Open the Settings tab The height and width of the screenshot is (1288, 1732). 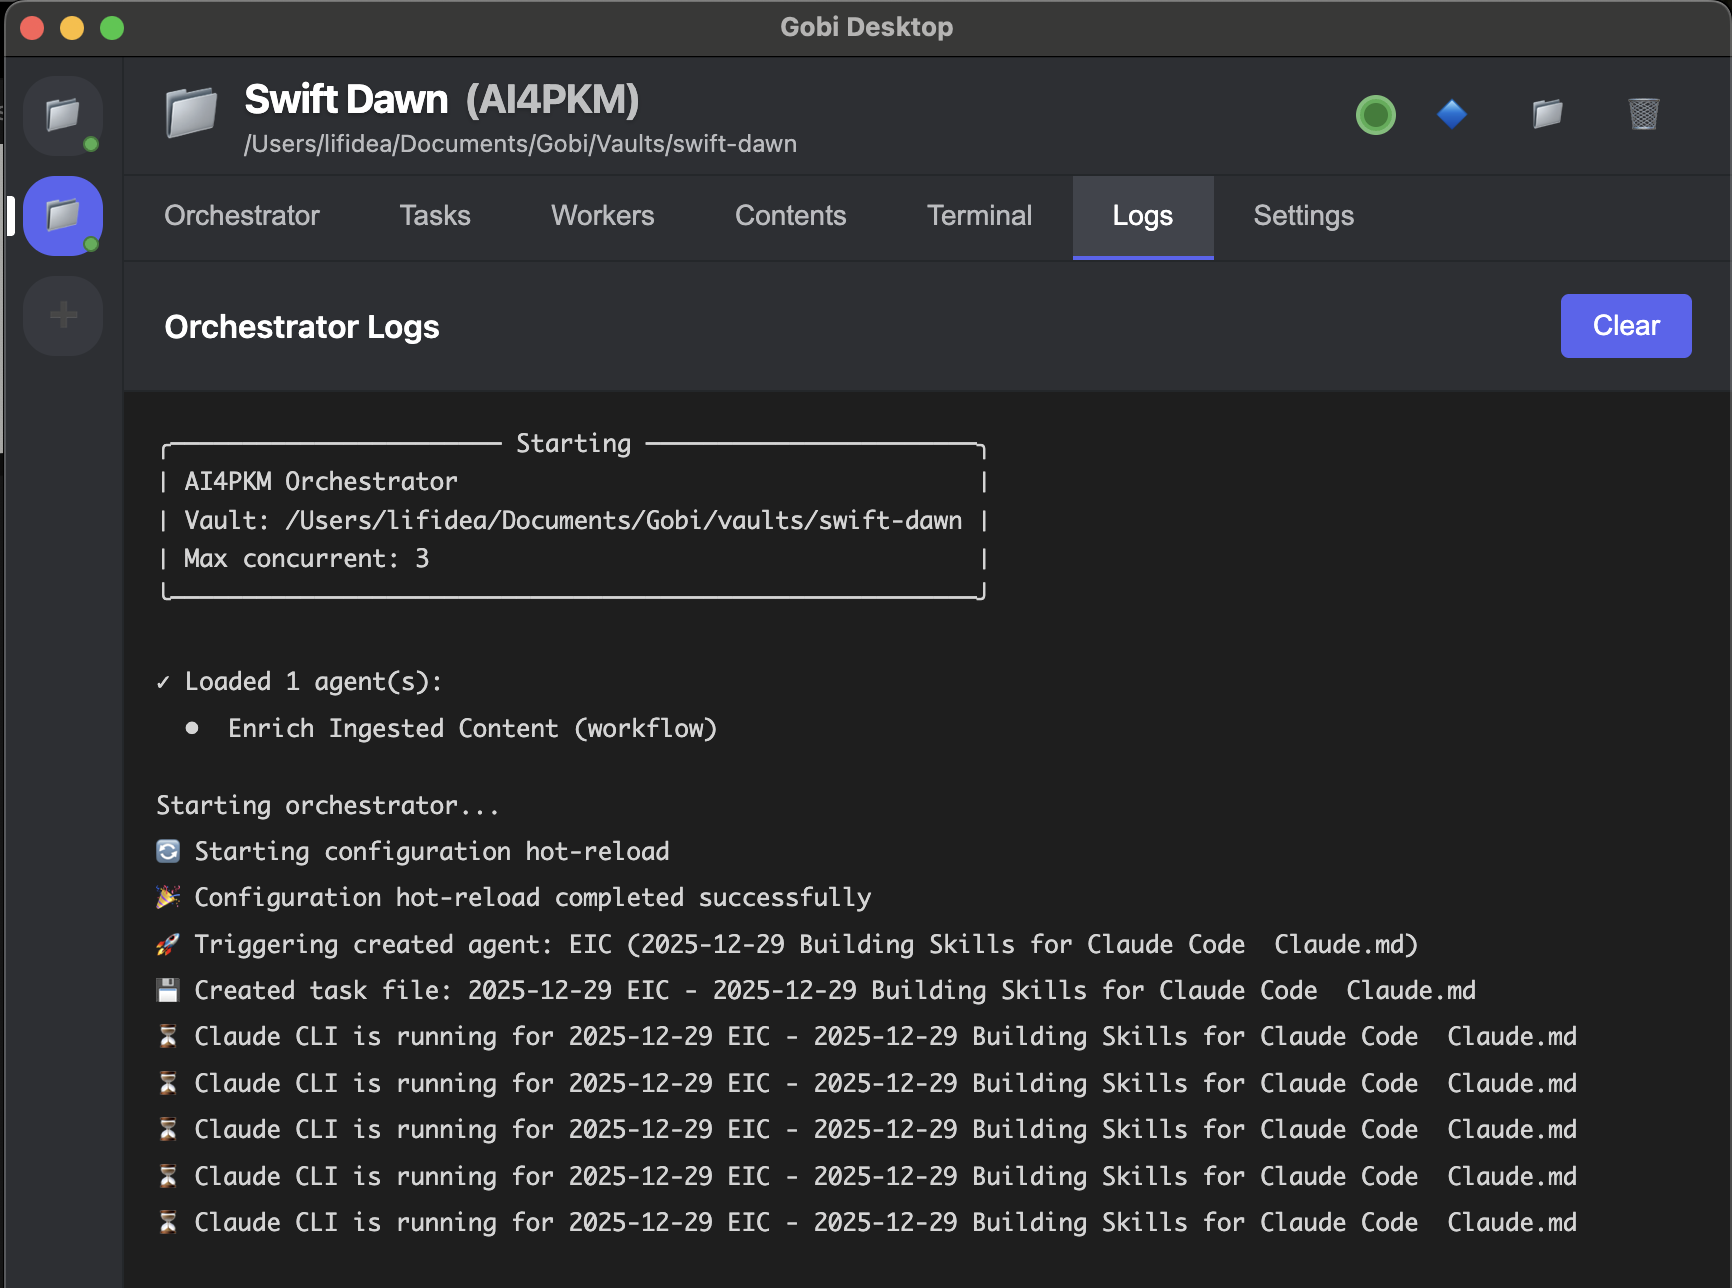point(1303,216)
